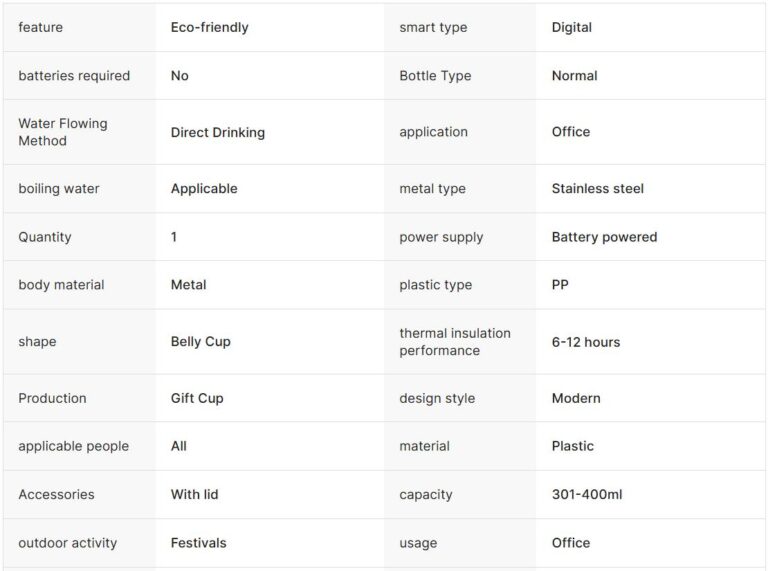Click the 'Eco-friendly' feature value
The image size is (768, 571).
(x=209, y=28)
